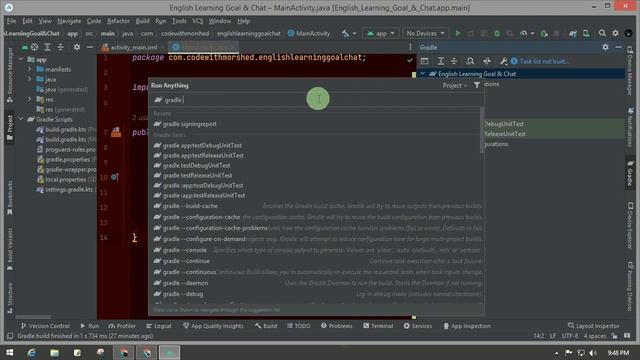Expand the manifests folder
The width and height of the screenshot is (640, 360).
(29, 69)
